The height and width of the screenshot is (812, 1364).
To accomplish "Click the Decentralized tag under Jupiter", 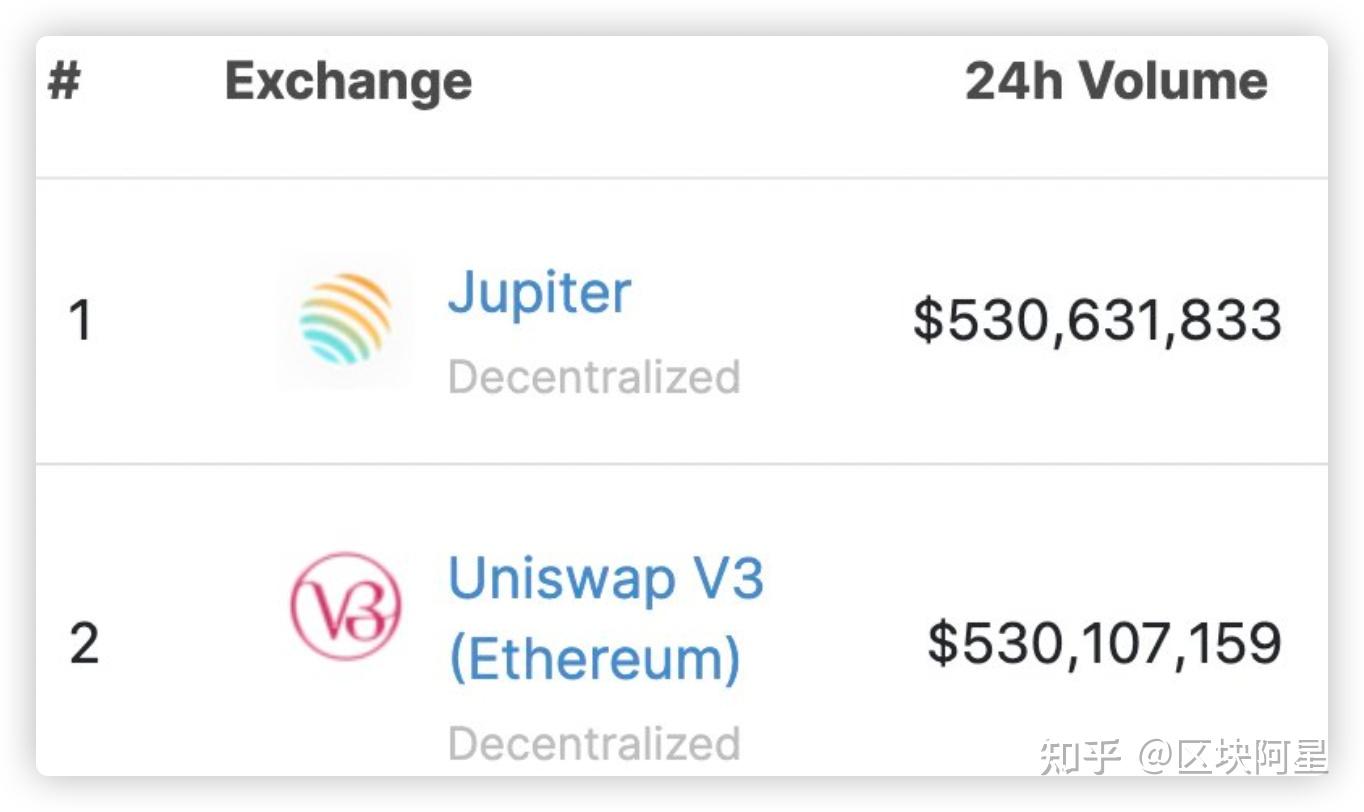I will click(594, 377).
